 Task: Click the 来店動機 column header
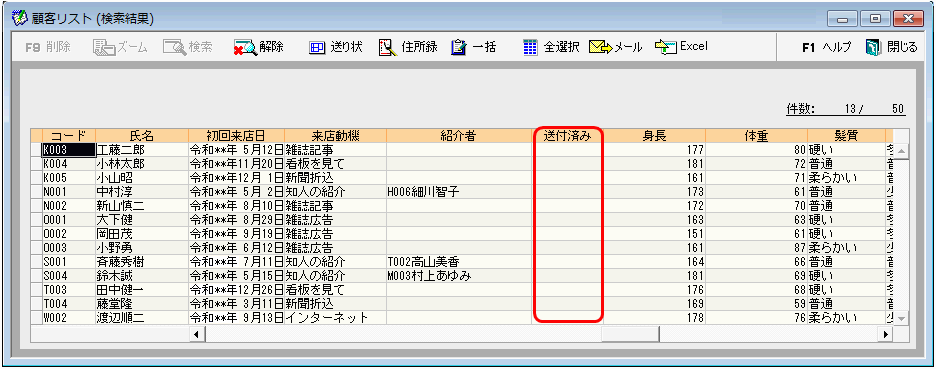pyautogui.click(x=335, y=136)
